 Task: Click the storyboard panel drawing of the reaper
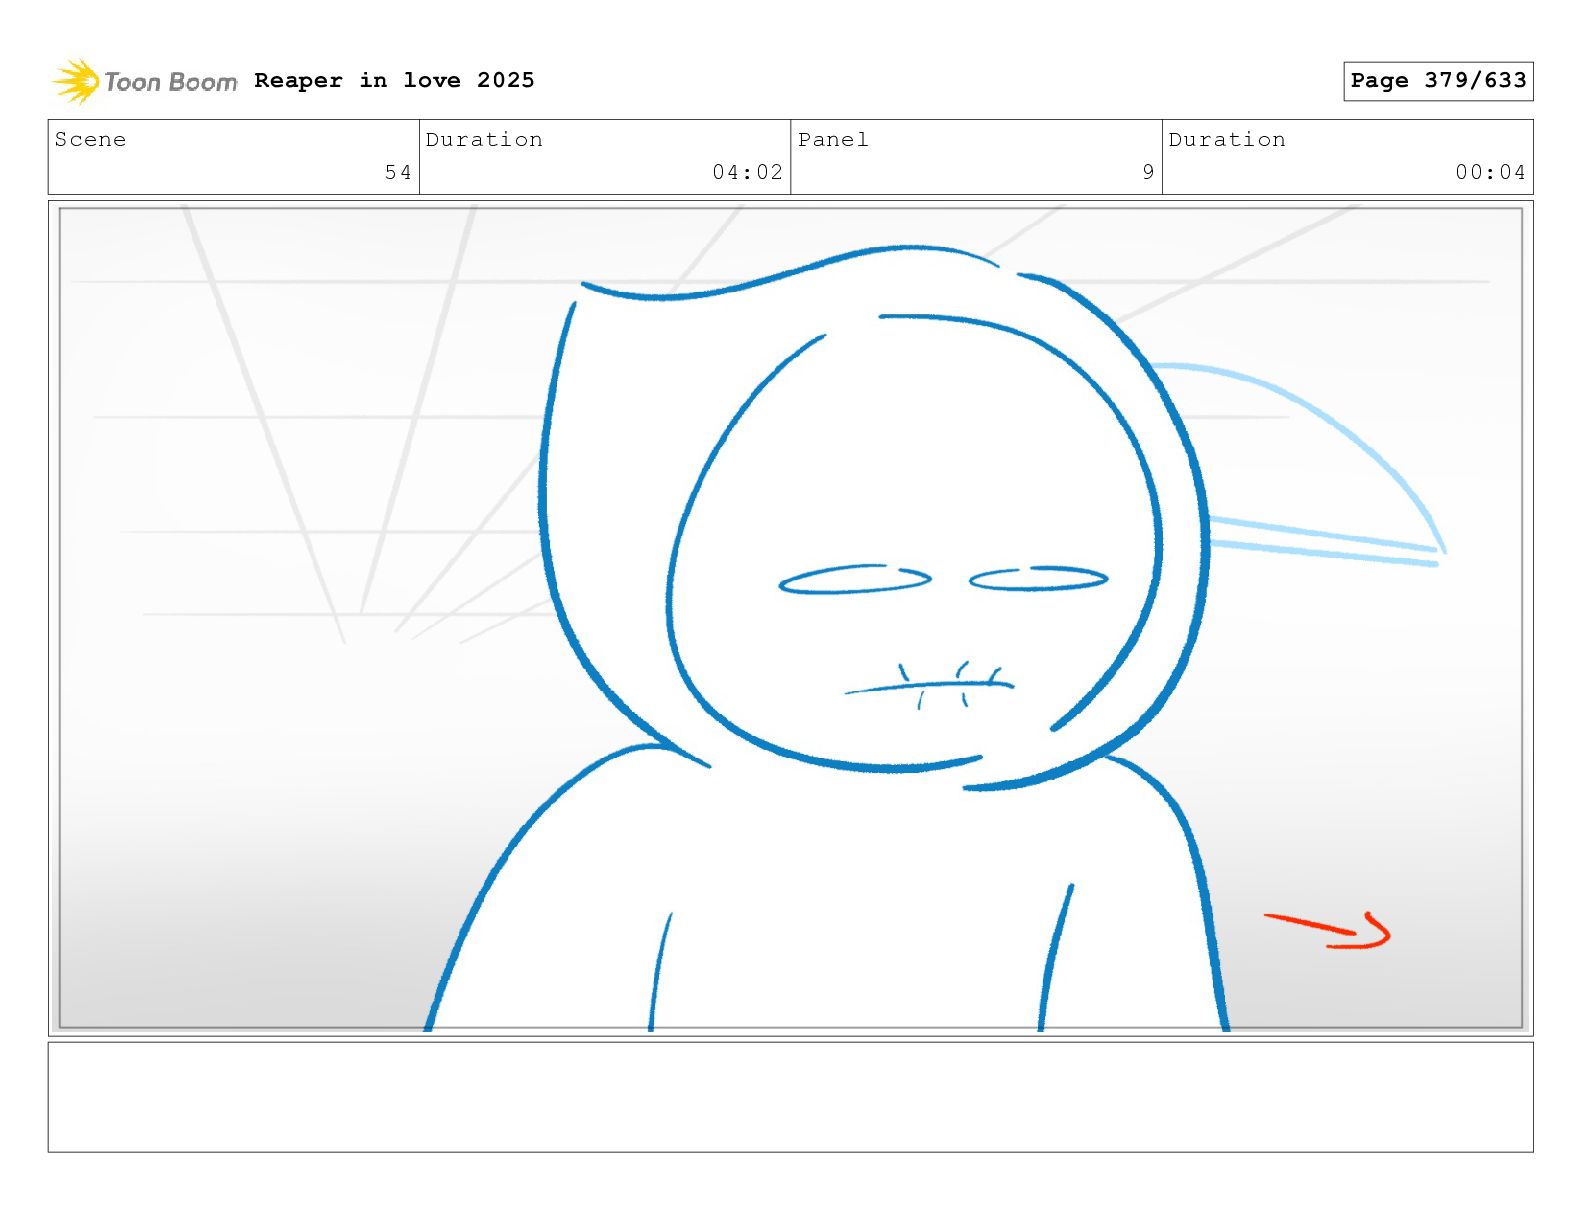pyautogui.click(x=790, y=618)
